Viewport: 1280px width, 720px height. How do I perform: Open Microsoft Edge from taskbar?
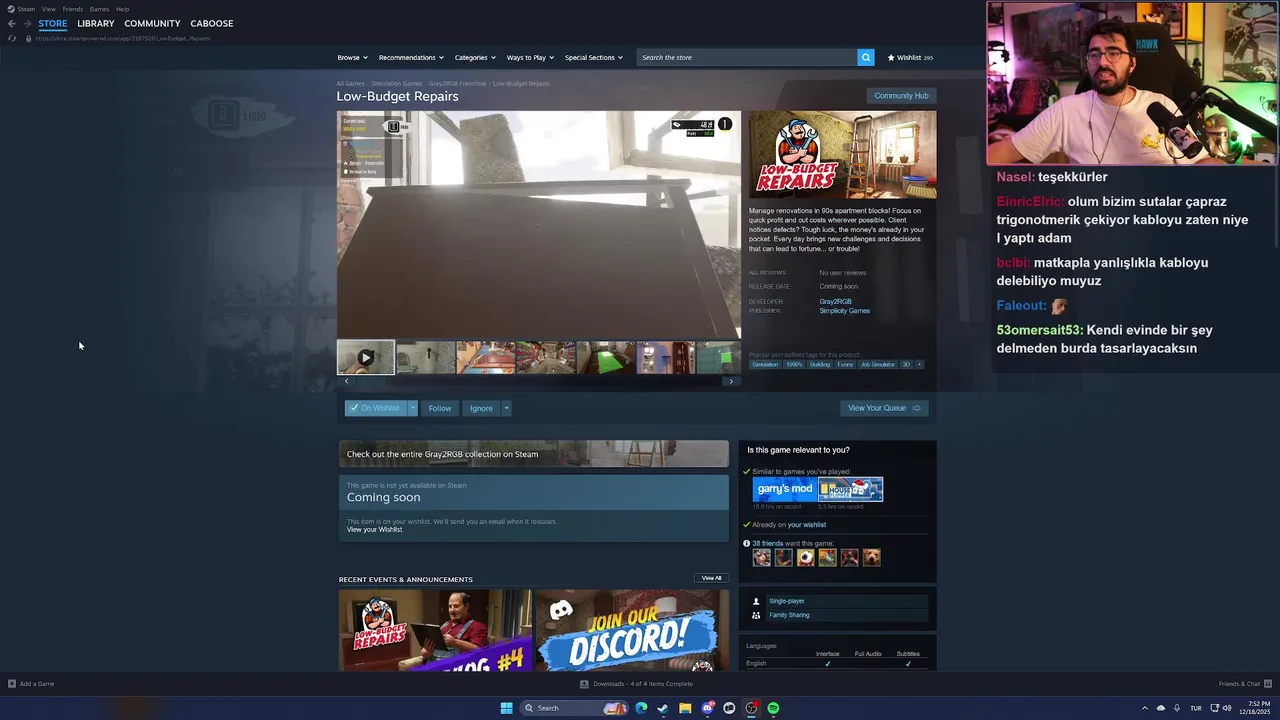click(641, 708)
